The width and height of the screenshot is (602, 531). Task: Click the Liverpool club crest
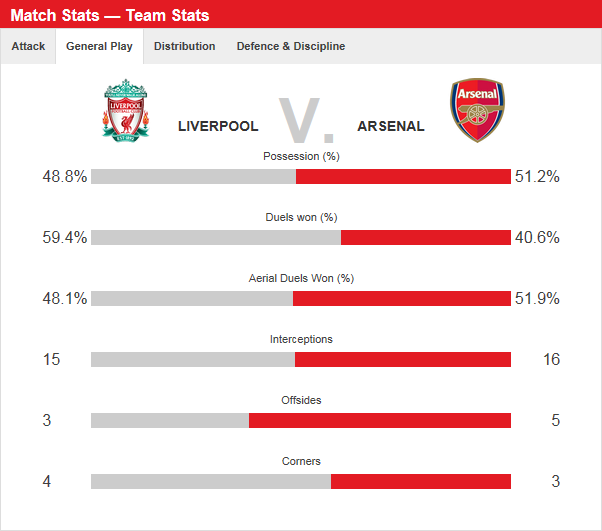tap(125, 111)
